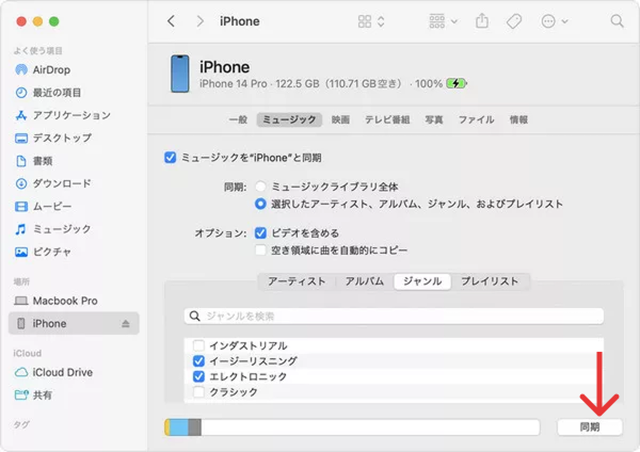
Task: Open アプリケーション in the sidebar
Action: click(63, 116)
